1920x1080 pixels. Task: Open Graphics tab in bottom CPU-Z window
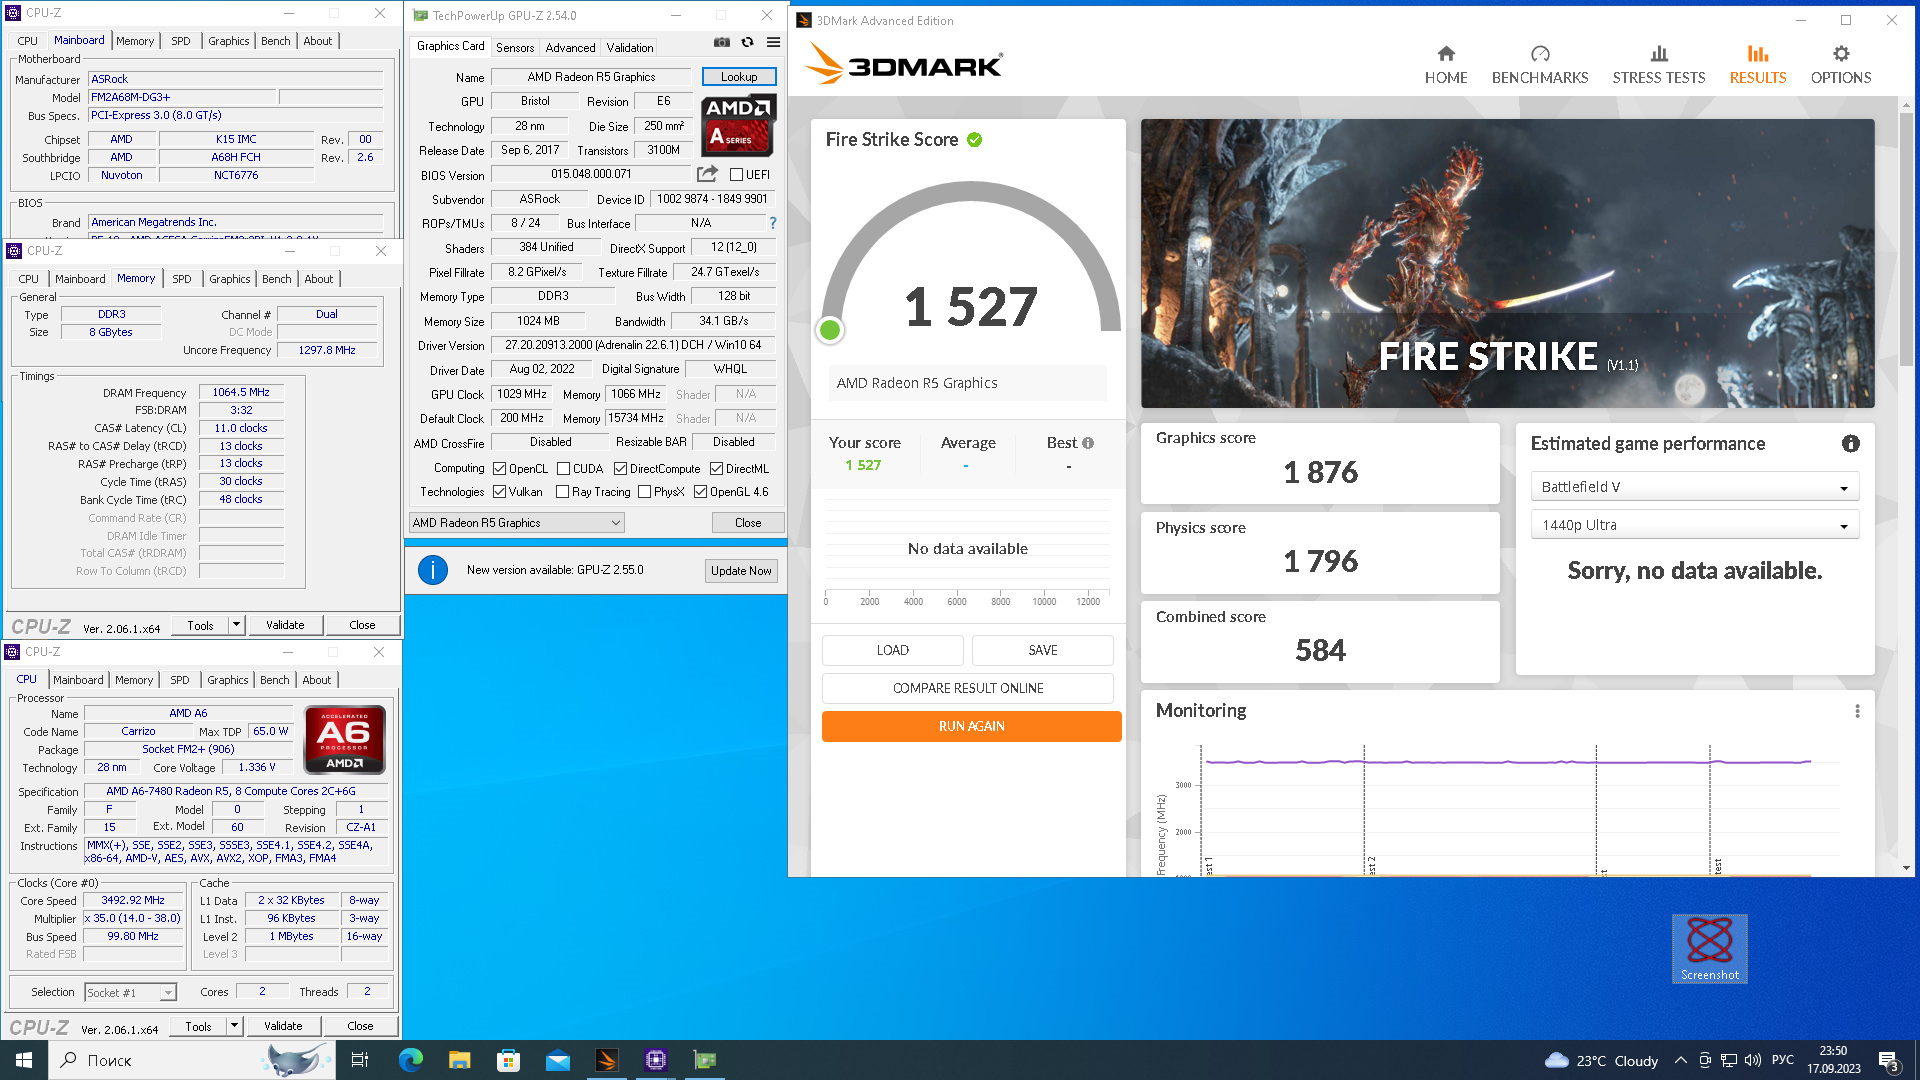coord(228,680)
